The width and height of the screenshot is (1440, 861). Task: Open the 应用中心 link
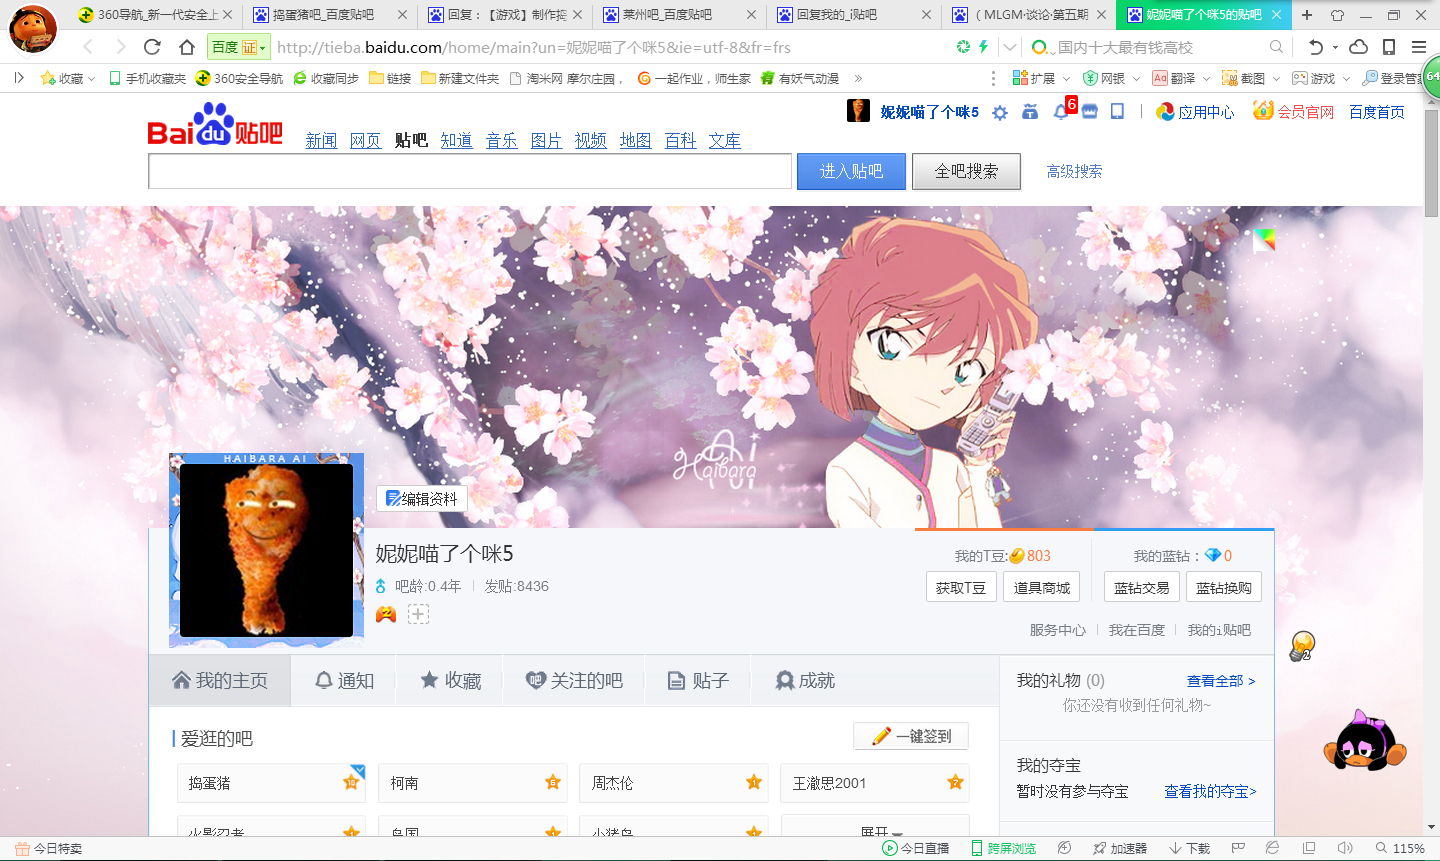click(1195, 112)
